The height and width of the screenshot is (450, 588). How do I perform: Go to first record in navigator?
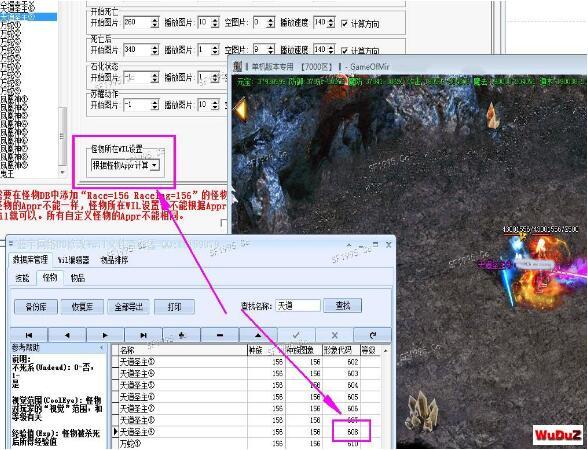(x=29, y=335)
